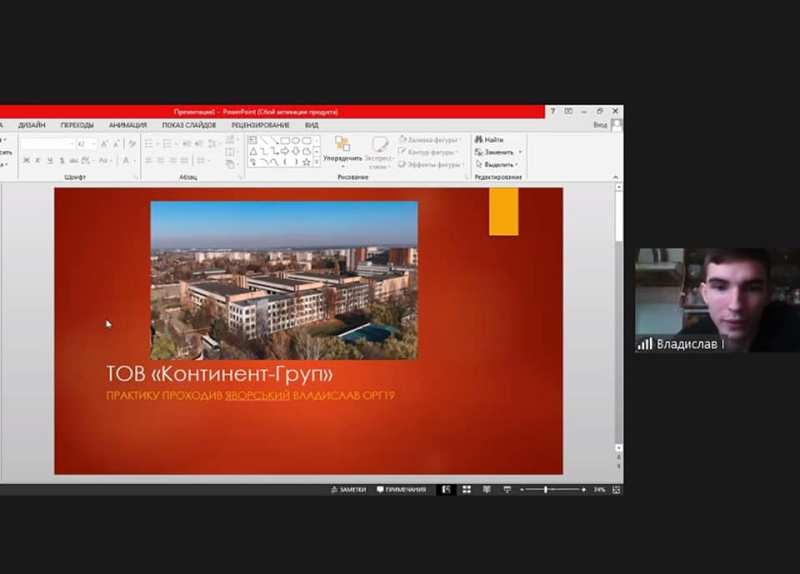Justify the paragraph text

click(185, 161)
